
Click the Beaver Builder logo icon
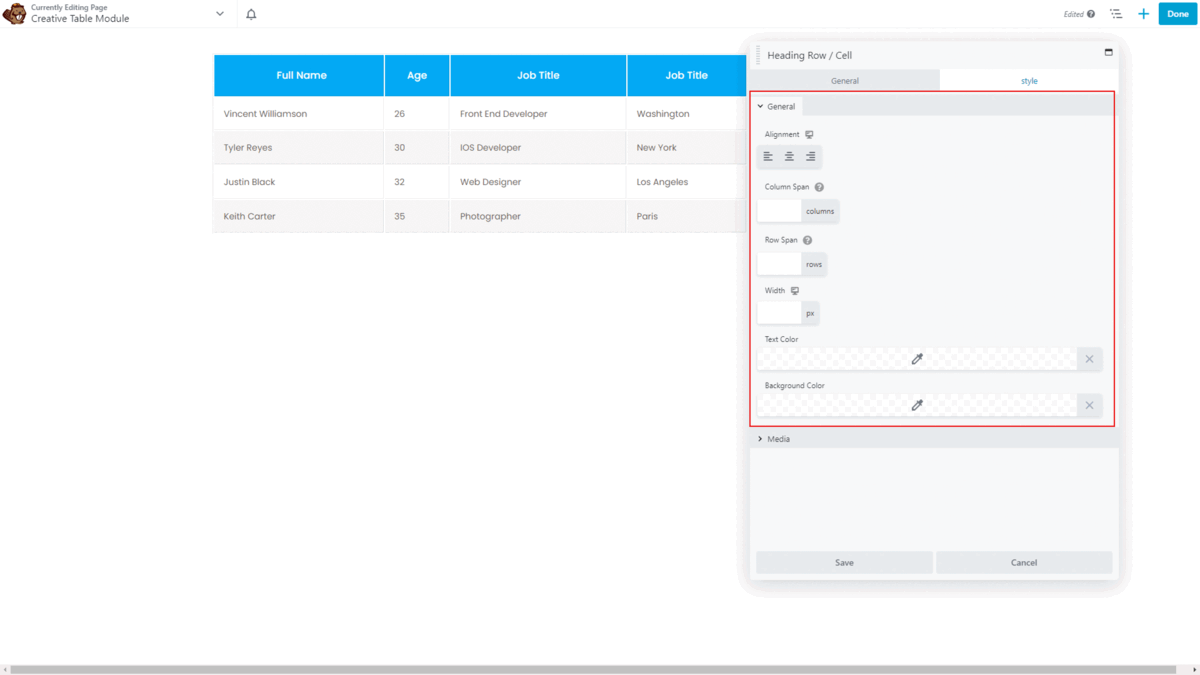[x=14, y=13]
